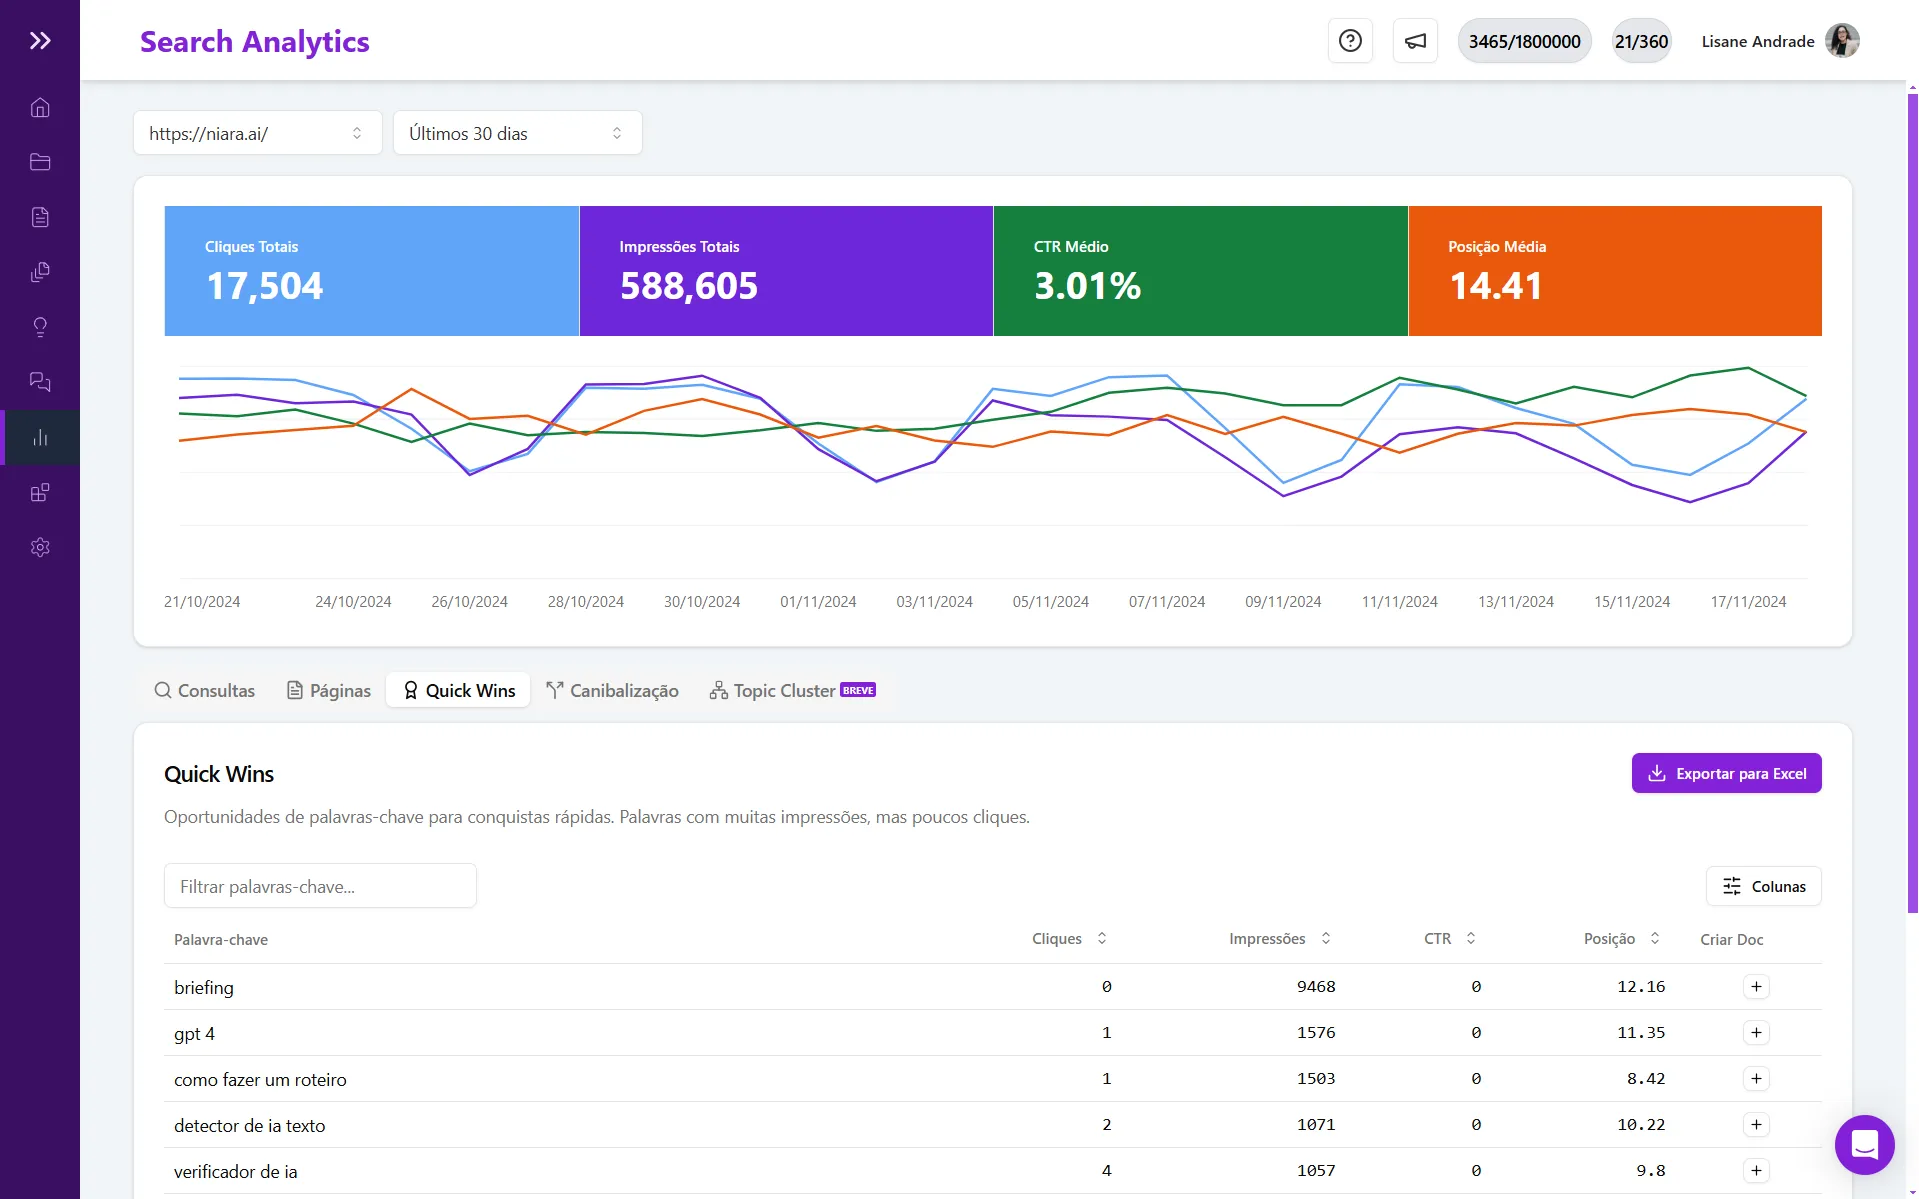
Task: Create doc for the gpt 4 keyword
Action: 1756,1033
